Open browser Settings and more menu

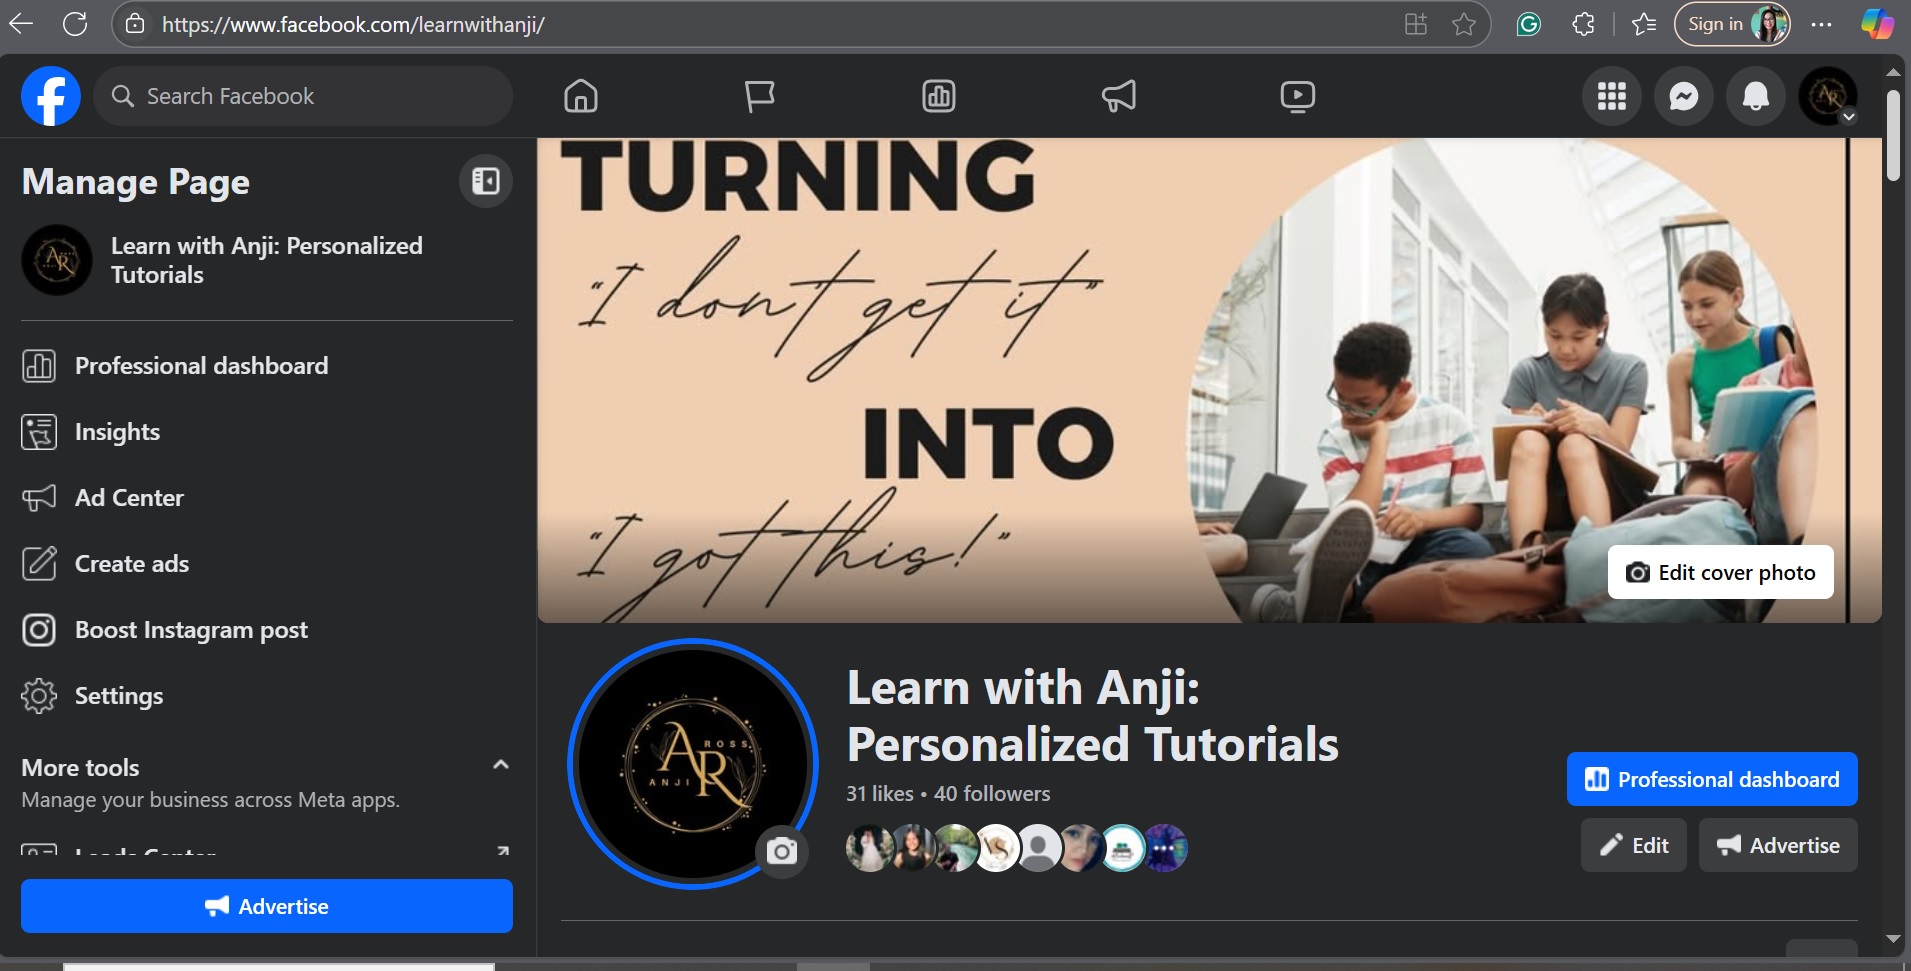pyautogui.click(x=1822, y=24)
